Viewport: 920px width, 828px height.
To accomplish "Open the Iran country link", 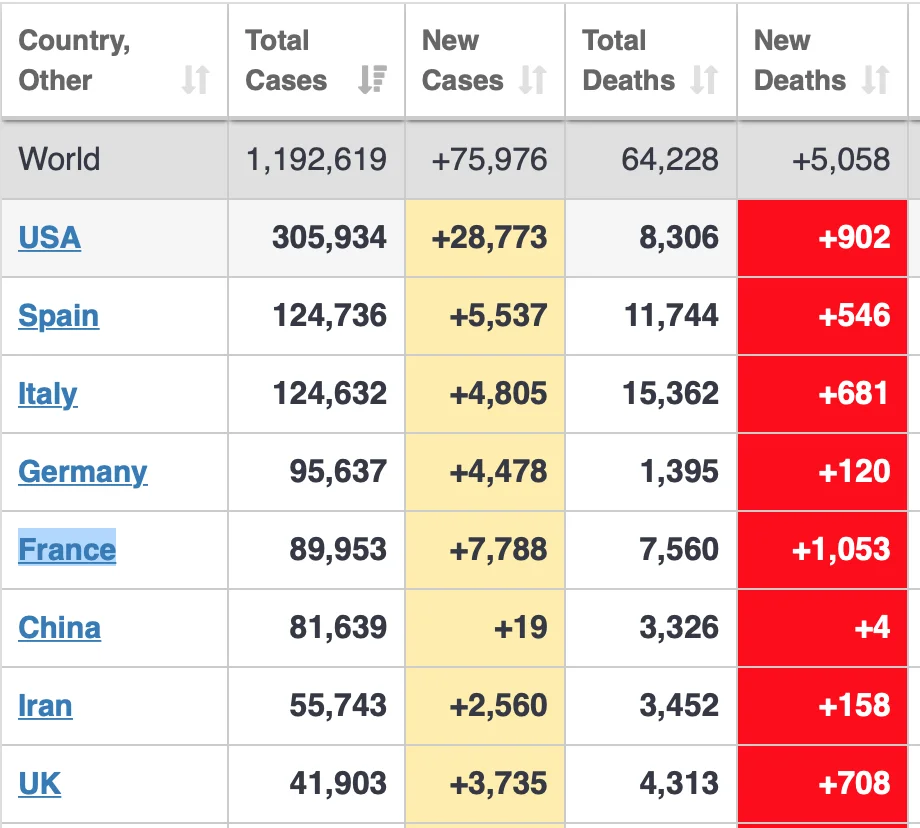I will 45,706.
